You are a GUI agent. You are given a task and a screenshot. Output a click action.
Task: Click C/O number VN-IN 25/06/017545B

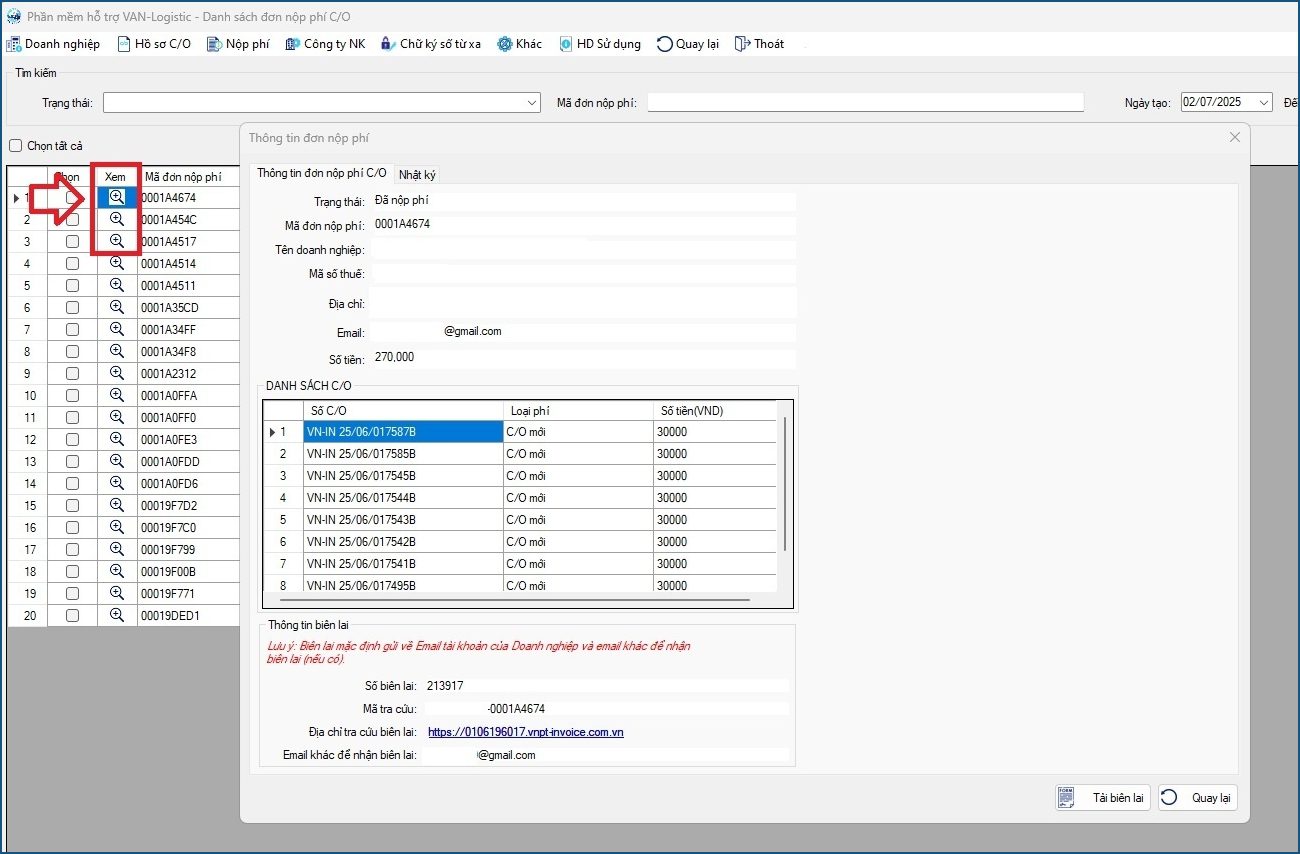pos(403,476)
